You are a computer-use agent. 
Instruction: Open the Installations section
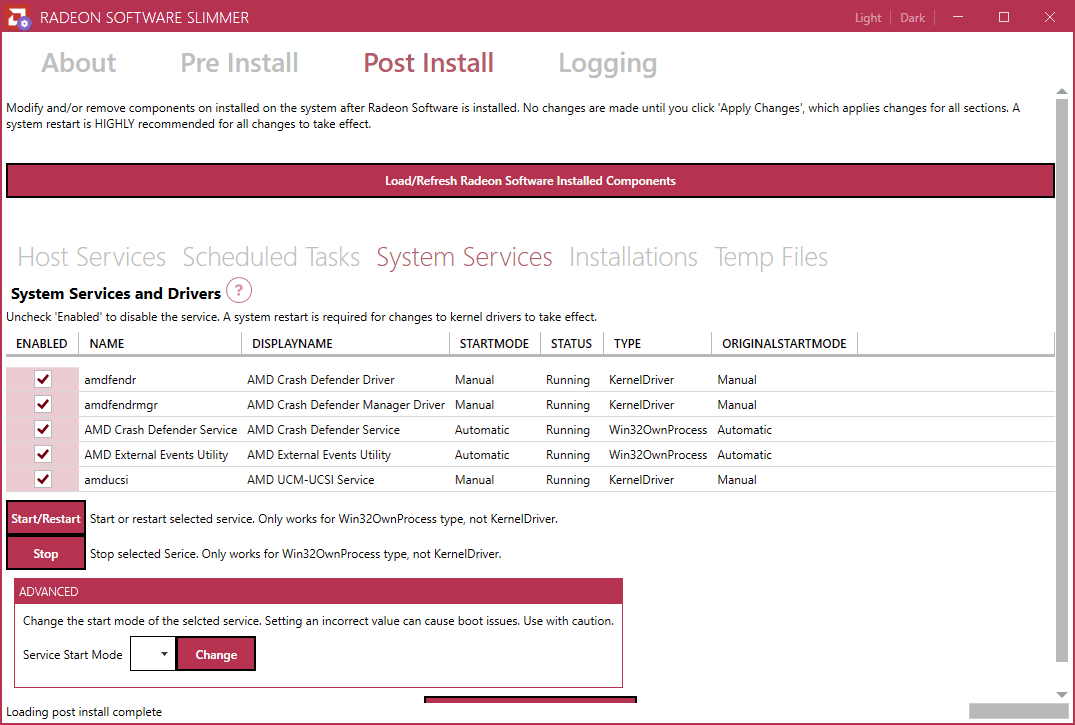633,257
